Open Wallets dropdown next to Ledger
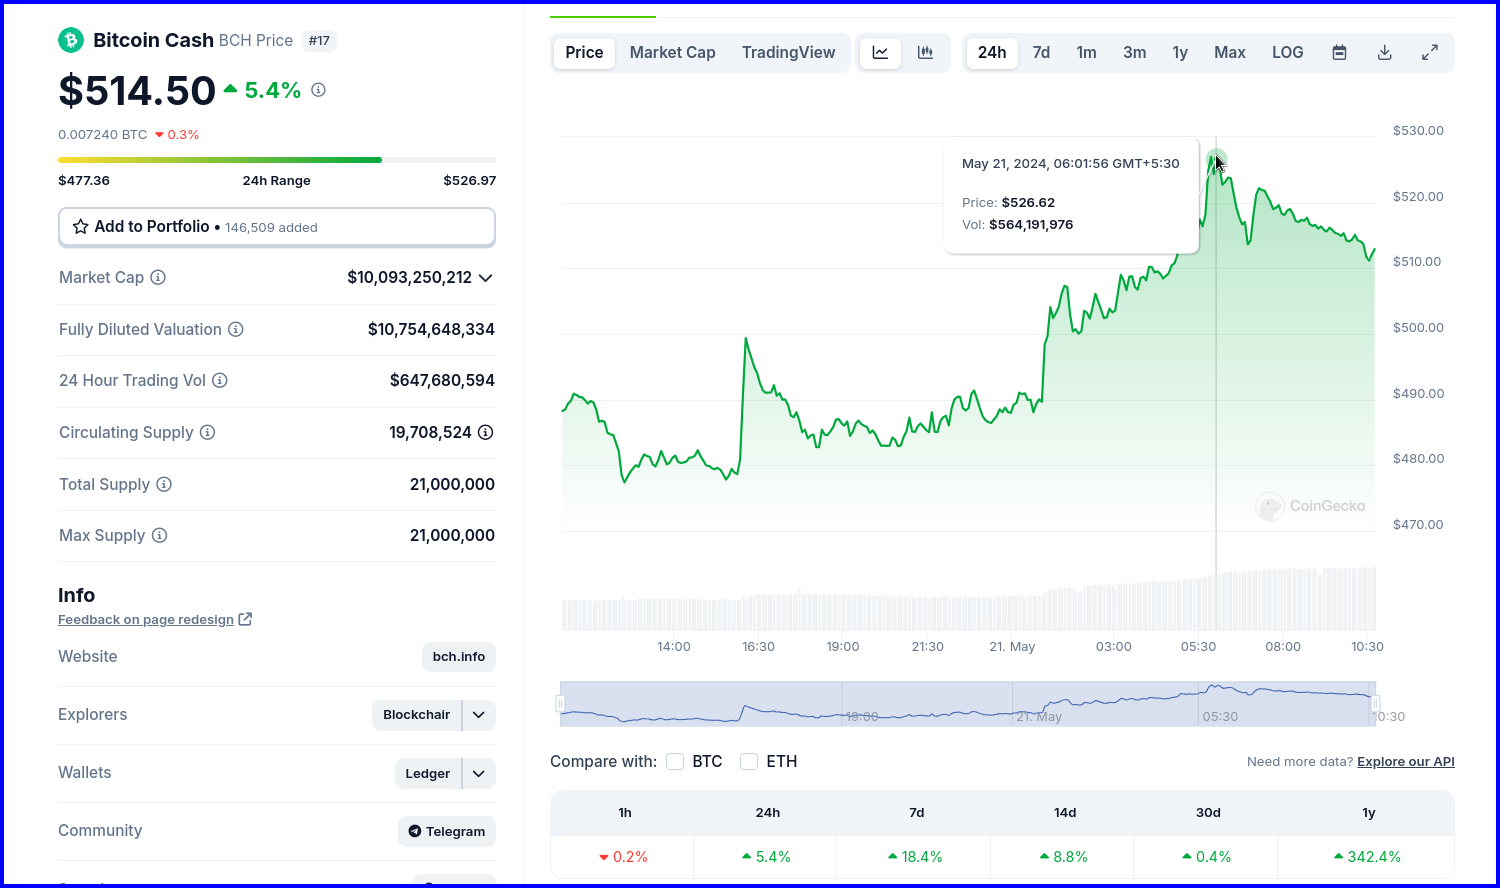Screen dimensions: 1500x888 (479, 773)
